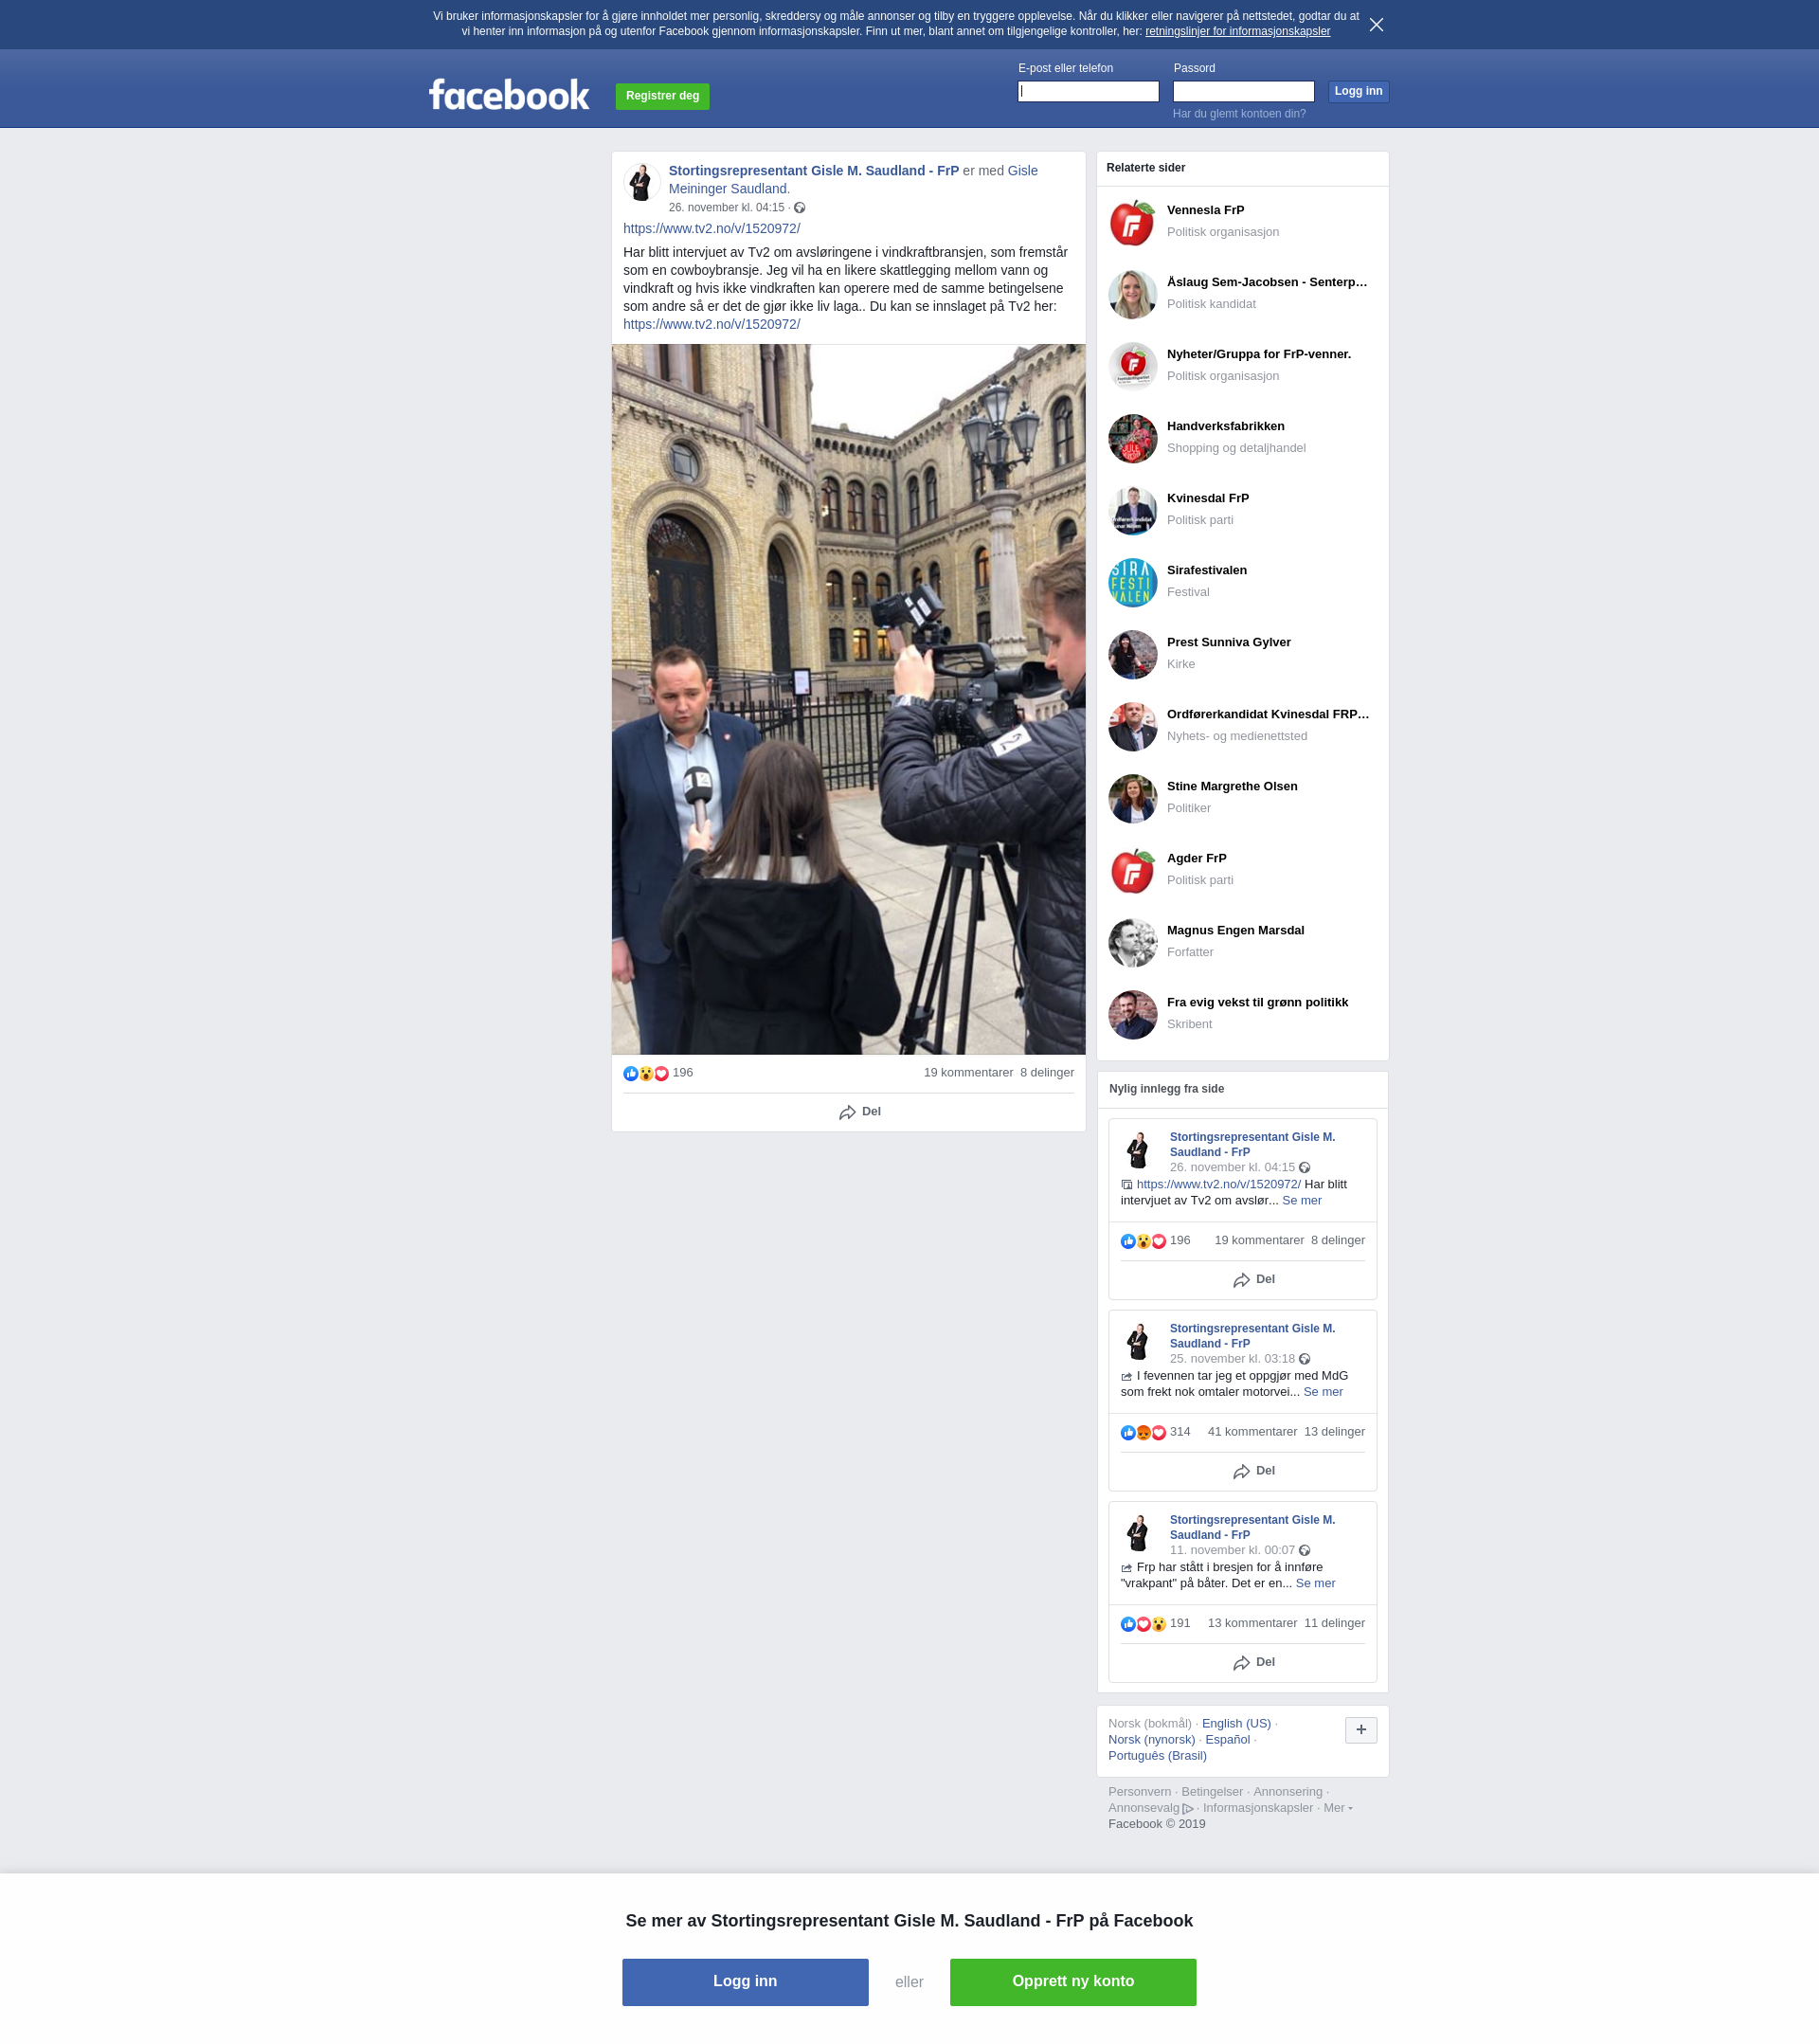Open first tv2.no link in post
Screen dimensions: 1819x2044
711,228
